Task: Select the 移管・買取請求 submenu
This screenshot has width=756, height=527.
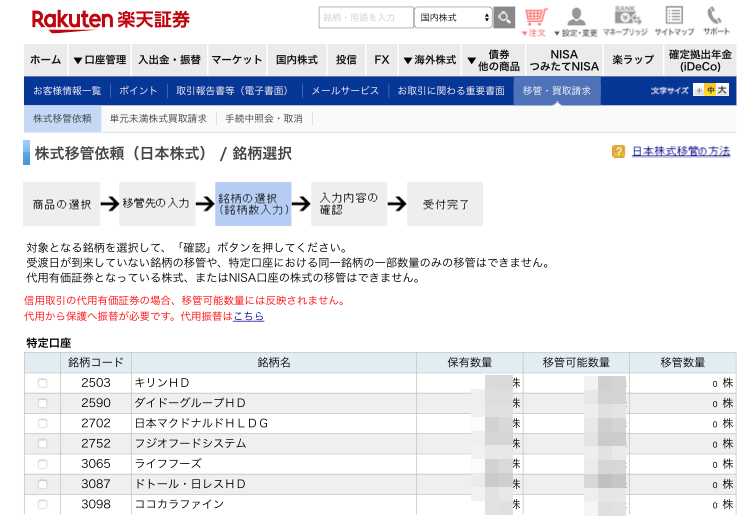Action: click(x=557, y=91)
